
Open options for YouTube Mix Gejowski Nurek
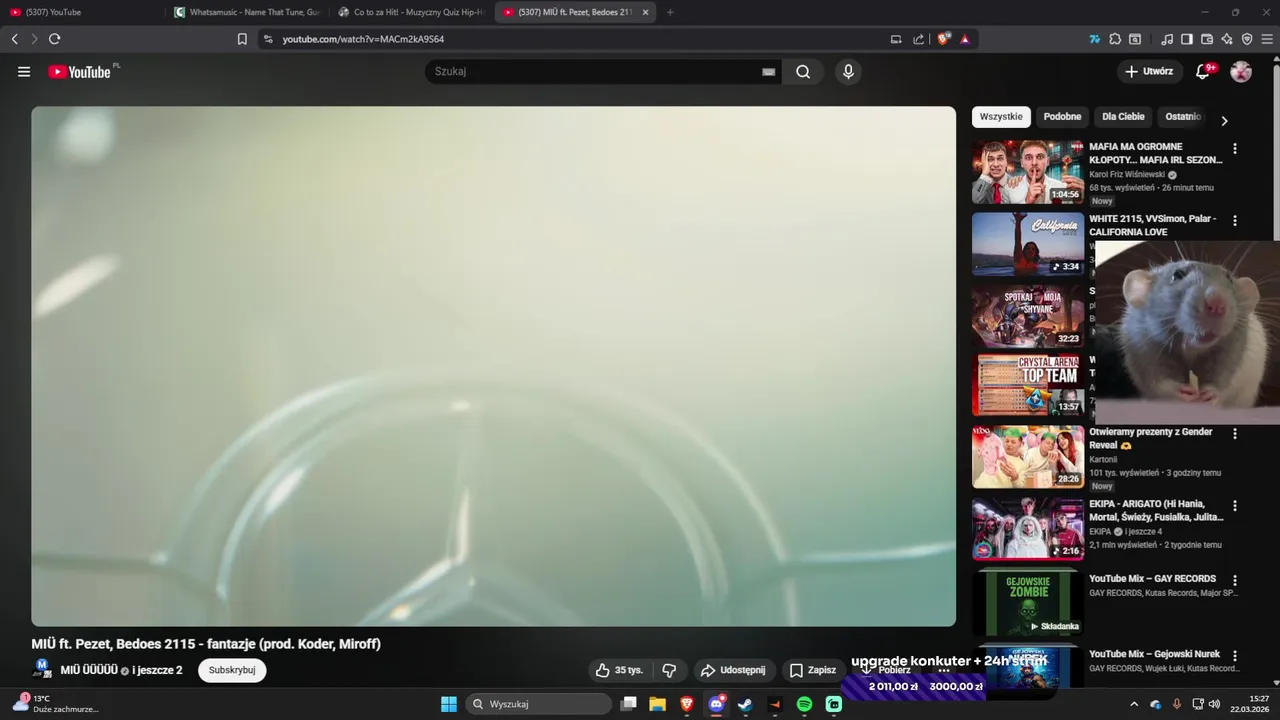1235,655
